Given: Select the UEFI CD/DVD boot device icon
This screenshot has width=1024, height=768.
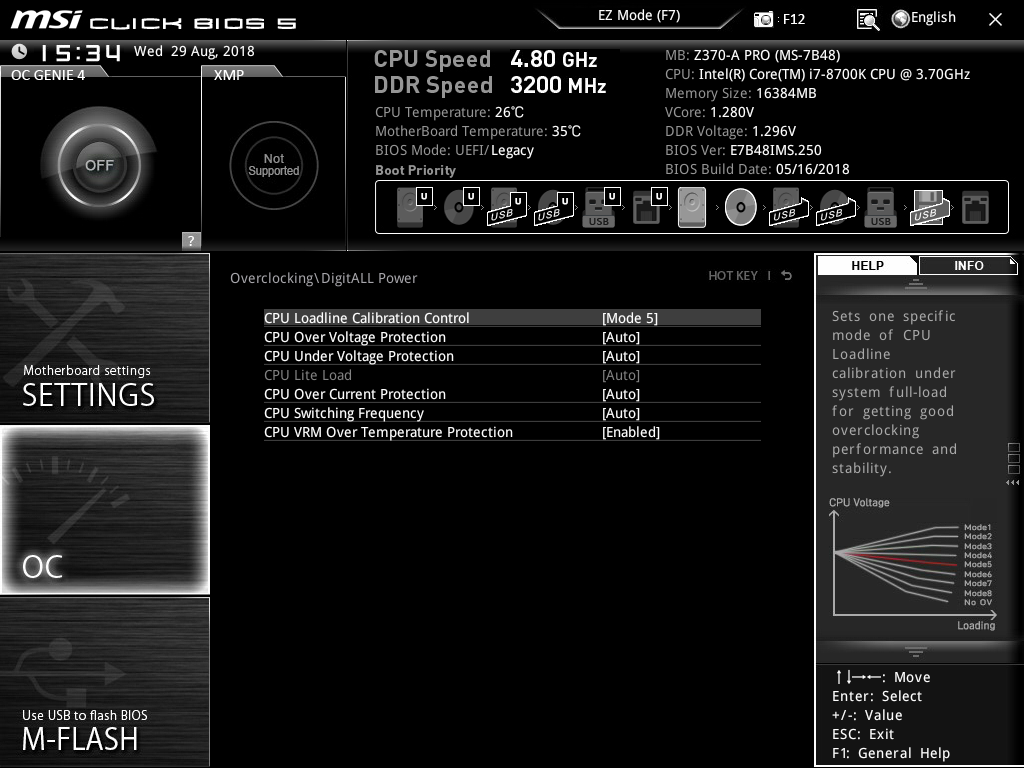Looking at the screenshot, I should click(x=461, y=207).
